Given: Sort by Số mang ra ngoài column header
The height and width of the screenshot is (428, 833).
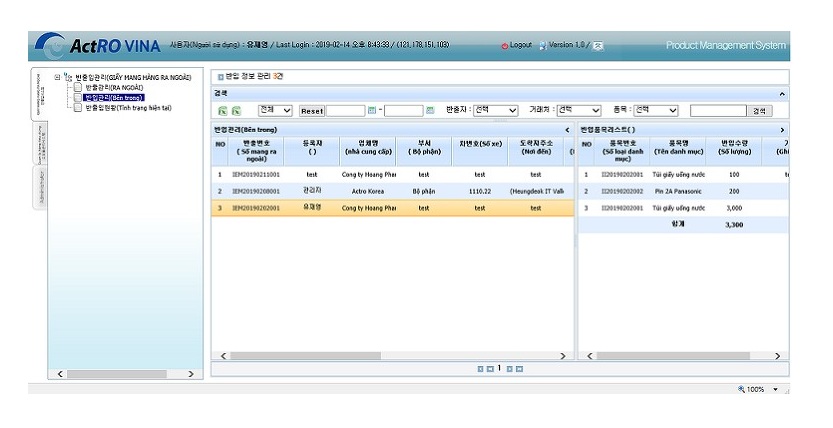Looking at the screenshot, I should pos(256,151).
